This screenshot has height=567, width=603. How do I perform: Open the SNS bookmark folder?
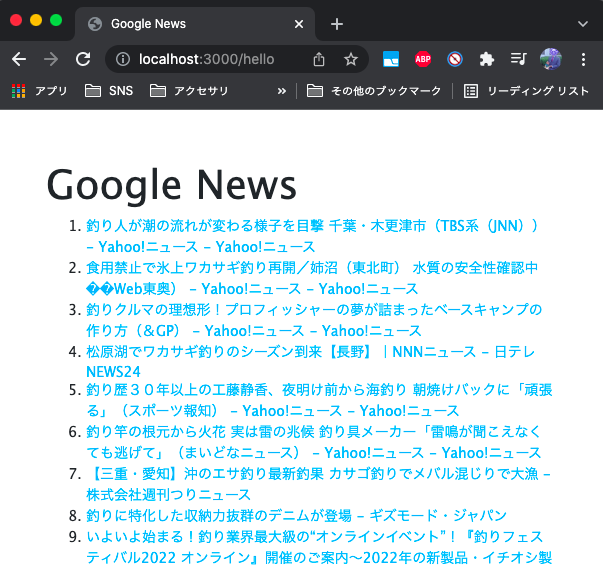click(109, 91)
